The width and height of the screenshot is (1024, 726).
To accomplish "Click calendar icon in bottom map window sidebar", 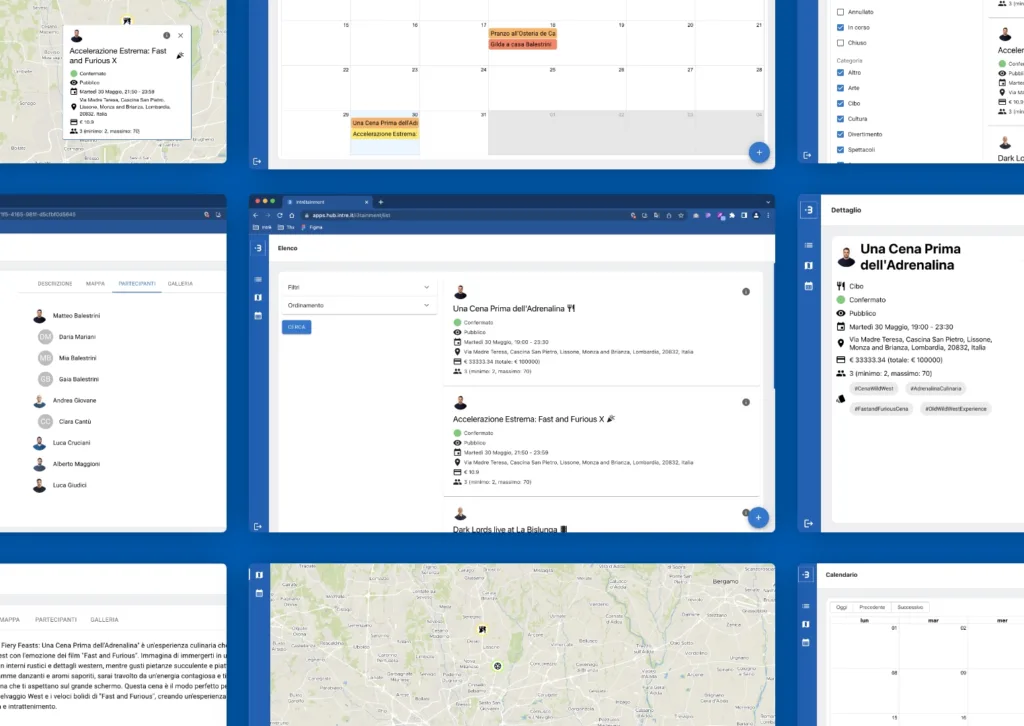I will click(259, 593).
